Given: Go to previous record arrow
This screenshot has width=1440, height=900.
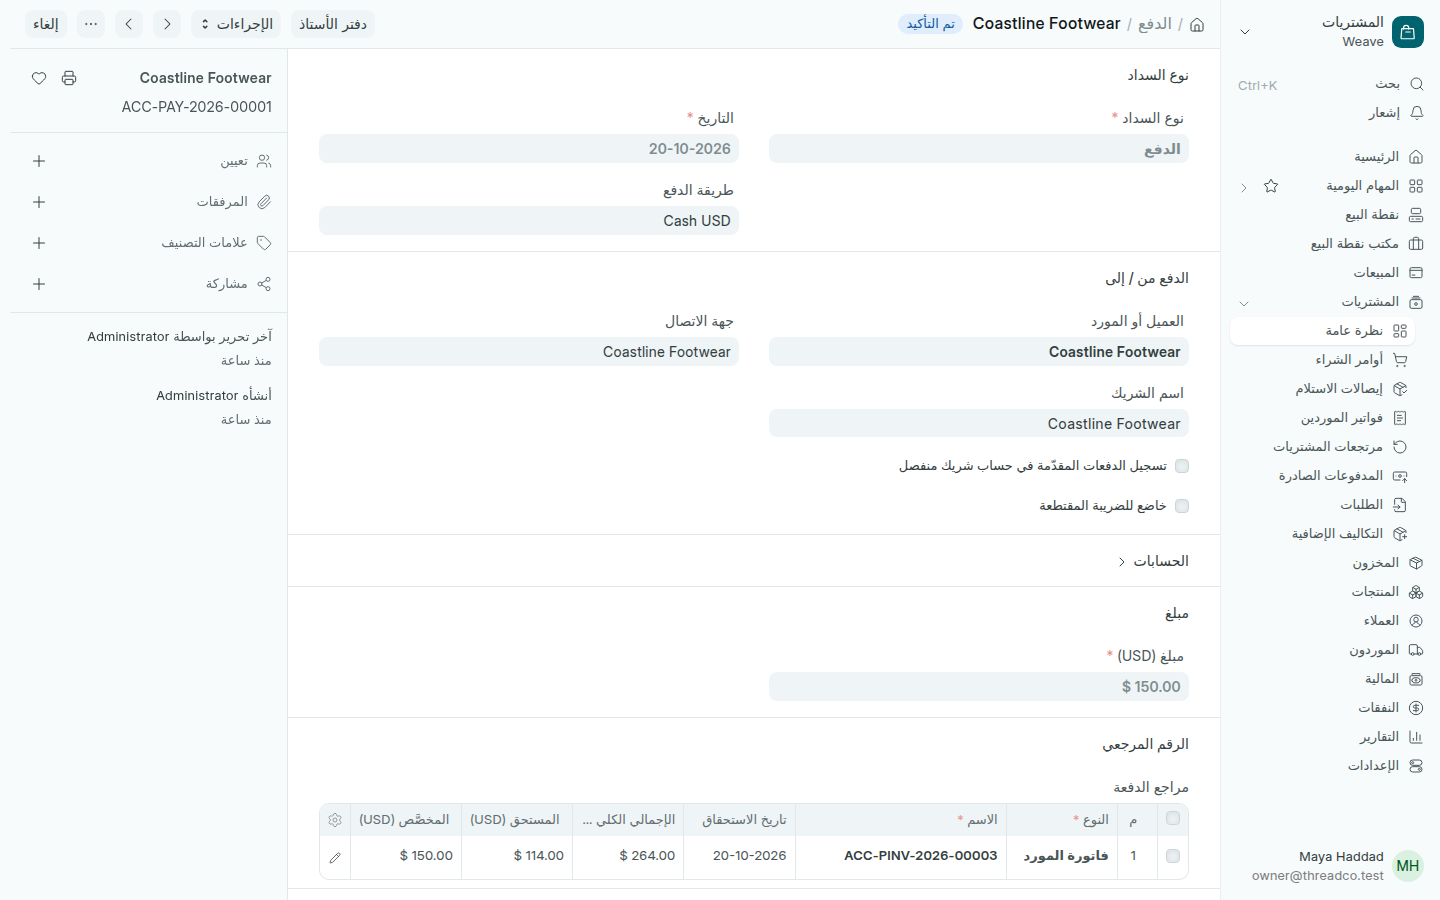Looking at the screenshot, I should point(129,24).
